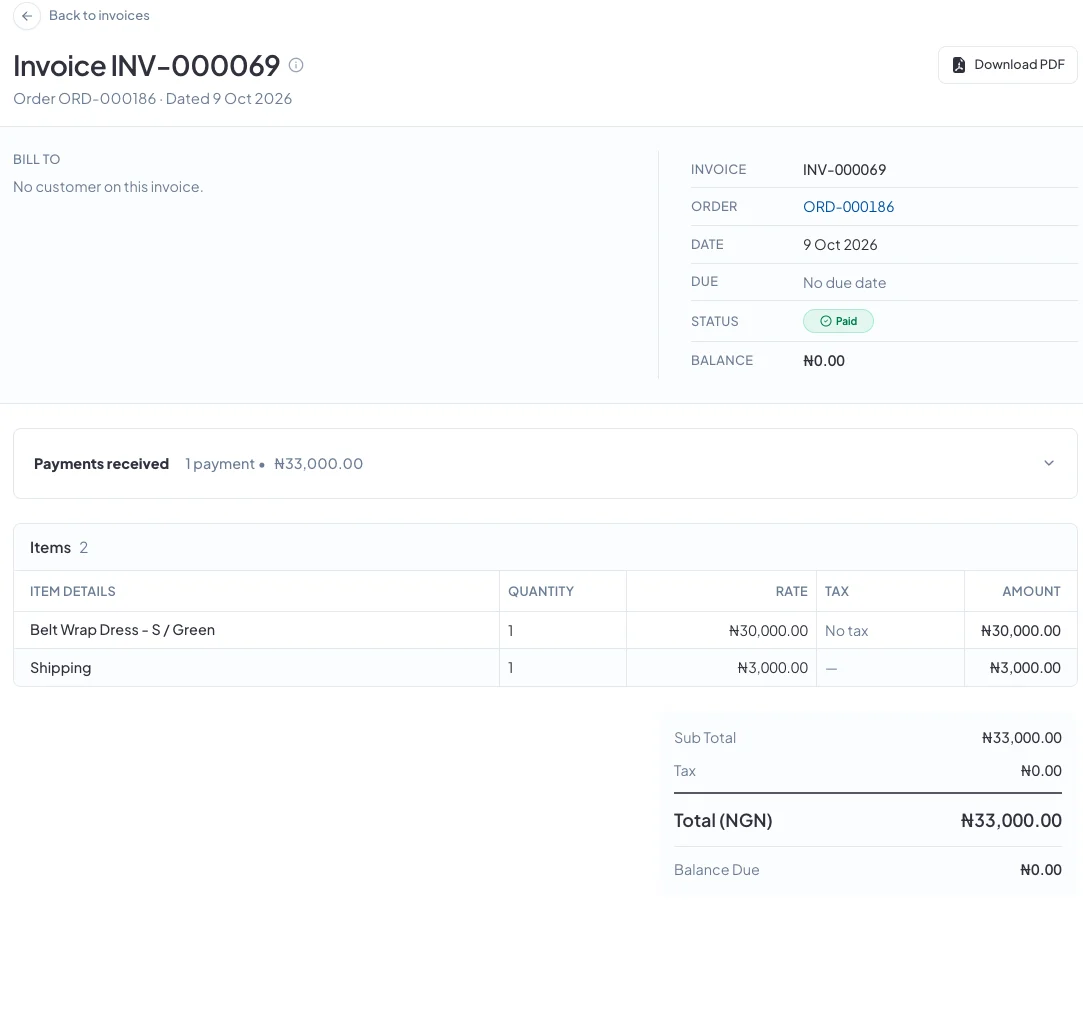Image resolution: width=1083 pixels, height=1032 pixels.
Task: Click the No due date value
Action: pos(844,283)
